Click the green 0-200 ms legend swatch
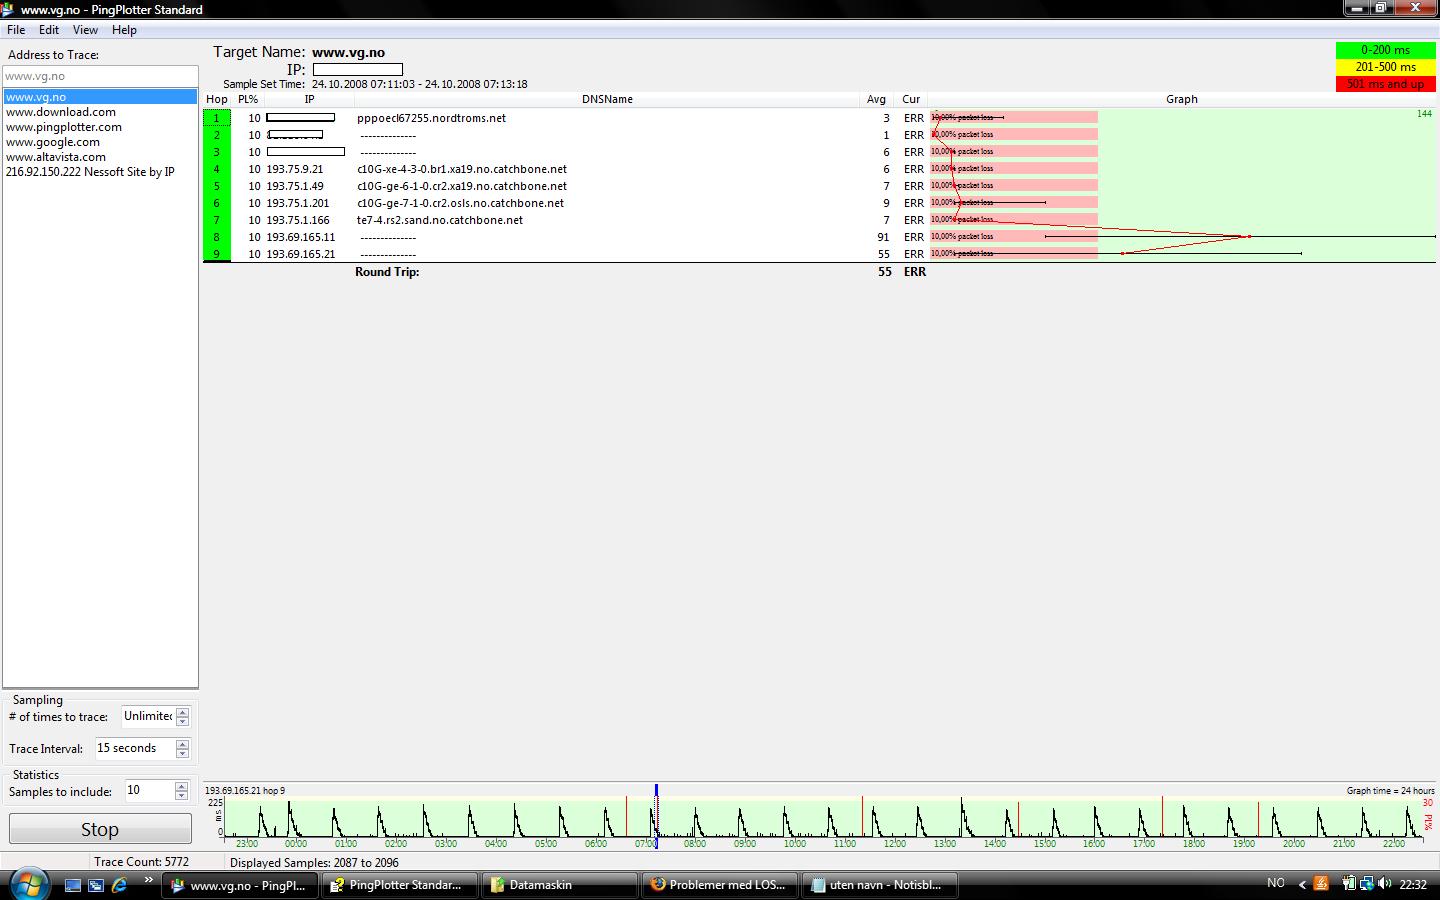1440x900 pixels. [1385, 50]
